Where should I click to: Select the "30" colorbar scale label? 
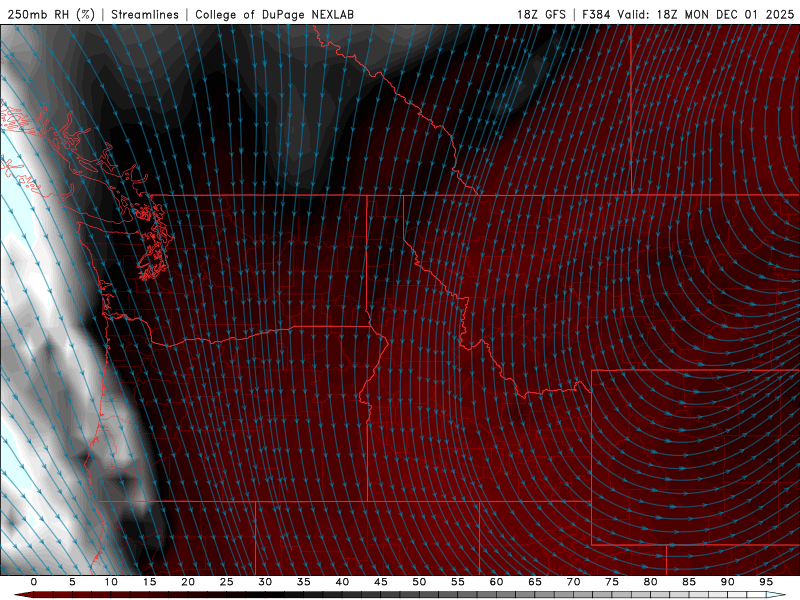point(265,582)
